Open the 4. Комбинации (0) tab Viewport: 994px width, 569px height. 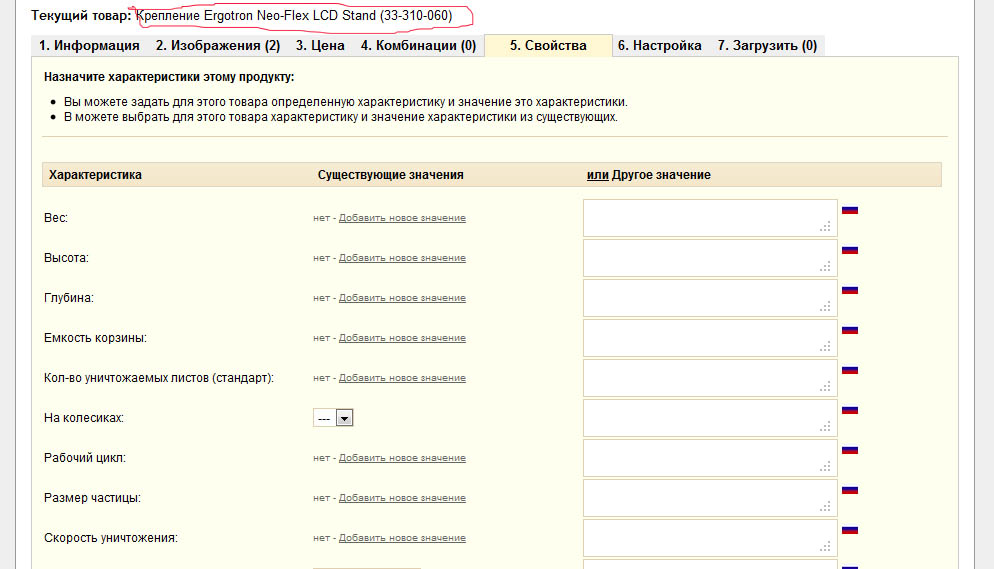pyautogui.click(x=418, y=46)
